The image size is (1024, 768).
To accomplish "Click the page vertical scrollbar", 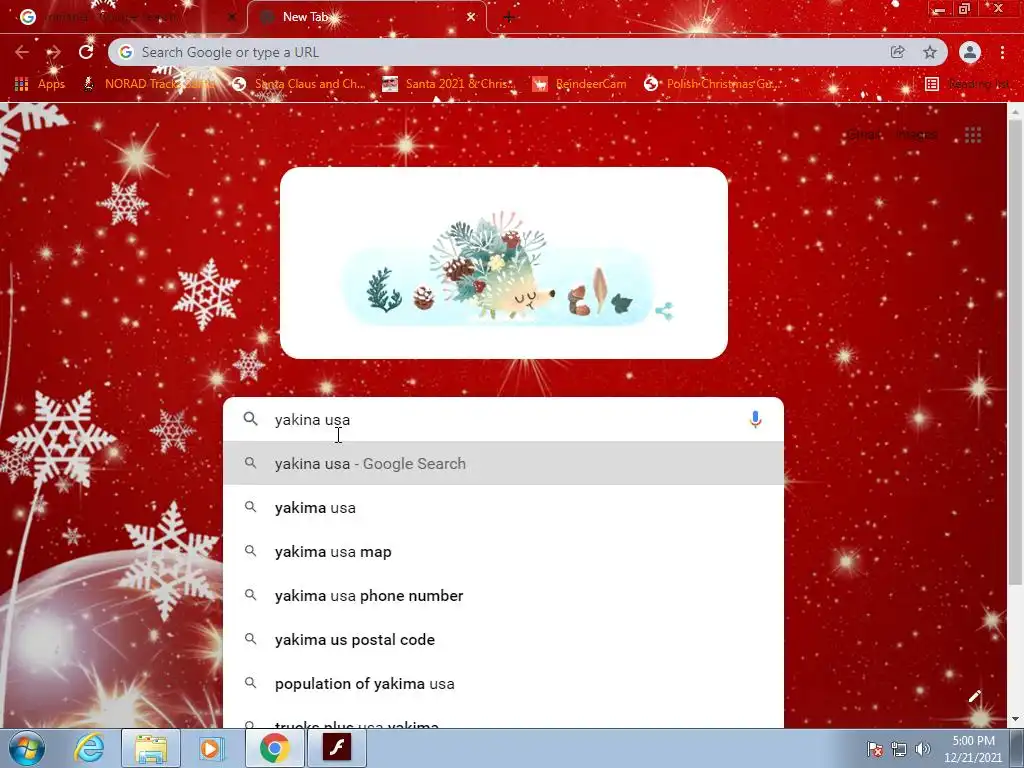I will point(1014,353).
